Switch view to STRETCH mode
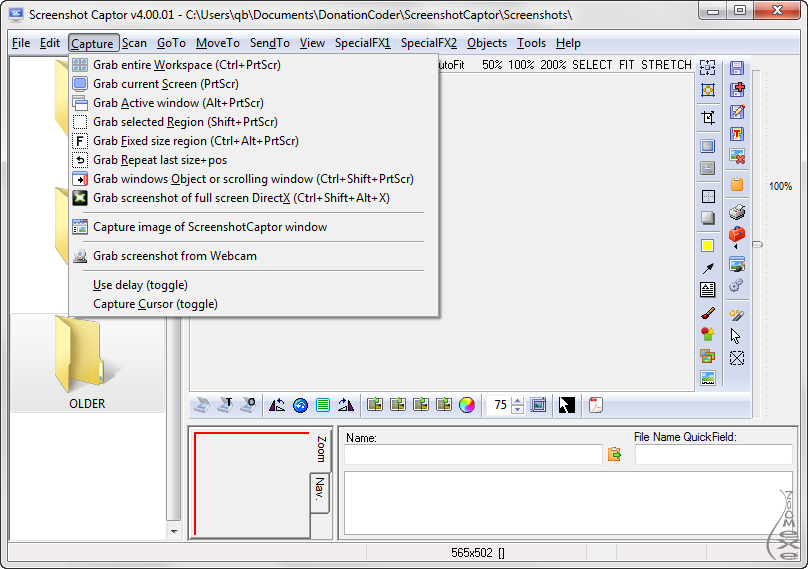808x569 pixels. (666, 65)
